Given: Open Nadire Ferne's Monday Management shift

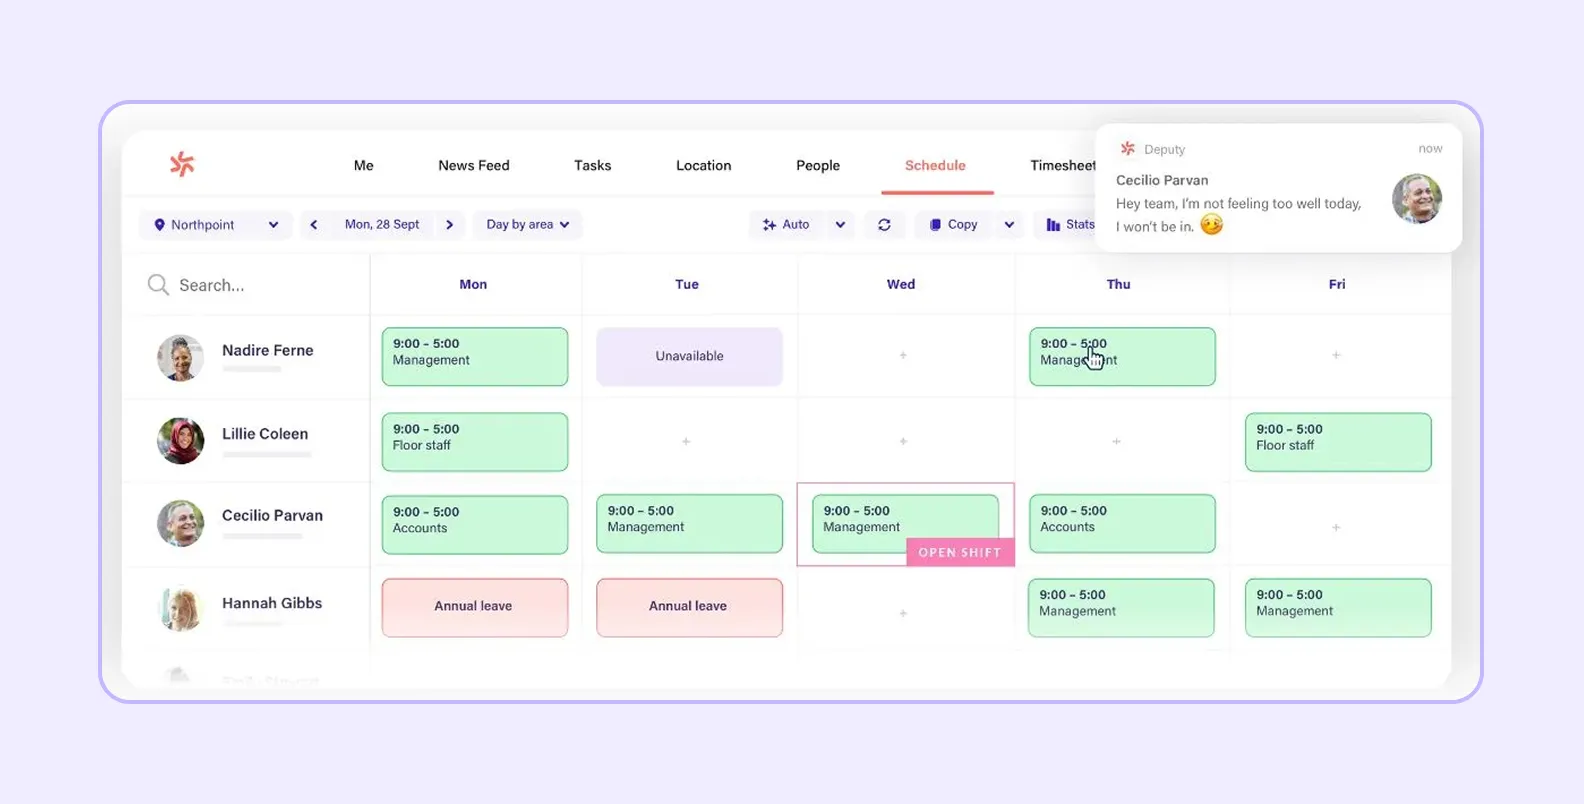Looking at the screenshot, I should tap(475, 357).
